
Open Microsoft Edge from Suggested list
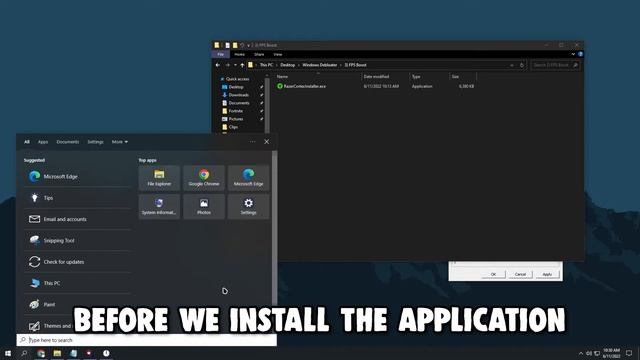[77, 176]
